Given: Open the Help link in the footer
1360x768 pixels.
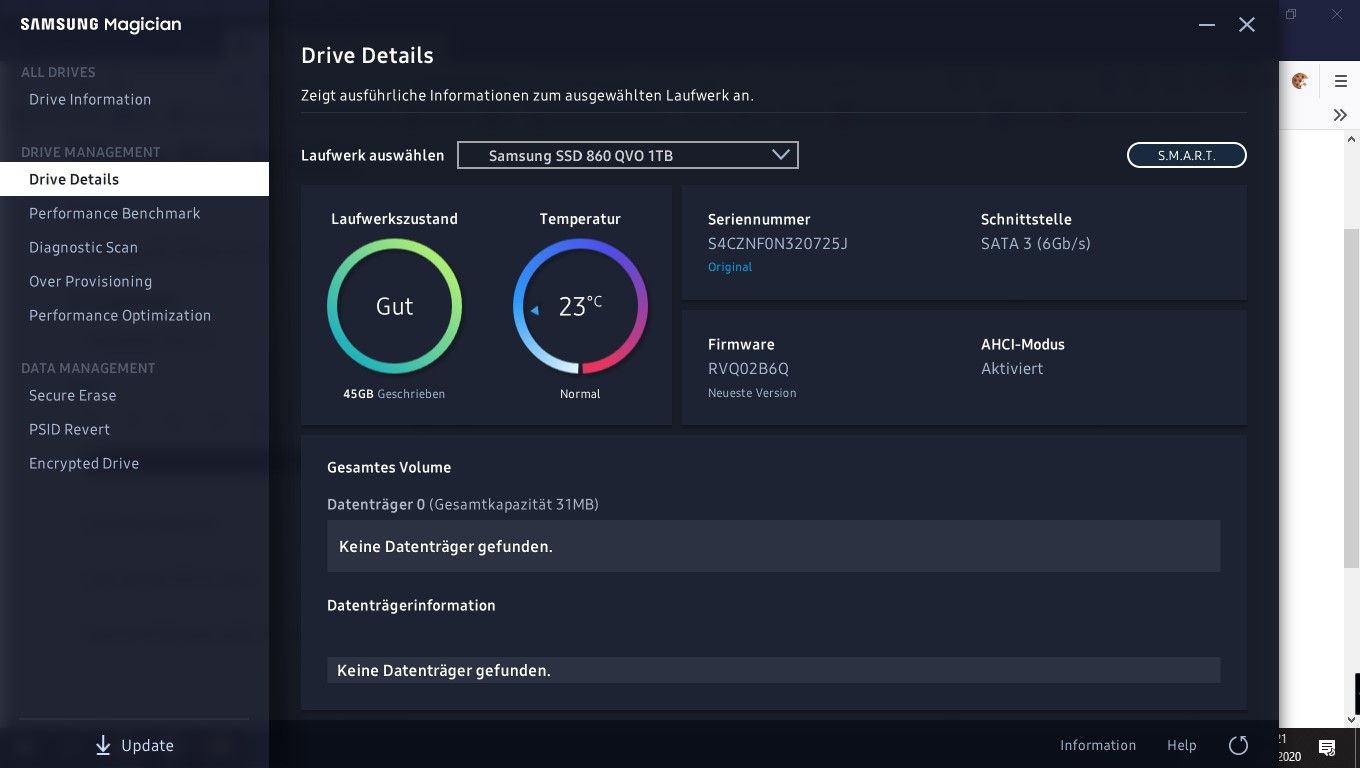Looking at the screenshot, I should [x=1182, y=745].
